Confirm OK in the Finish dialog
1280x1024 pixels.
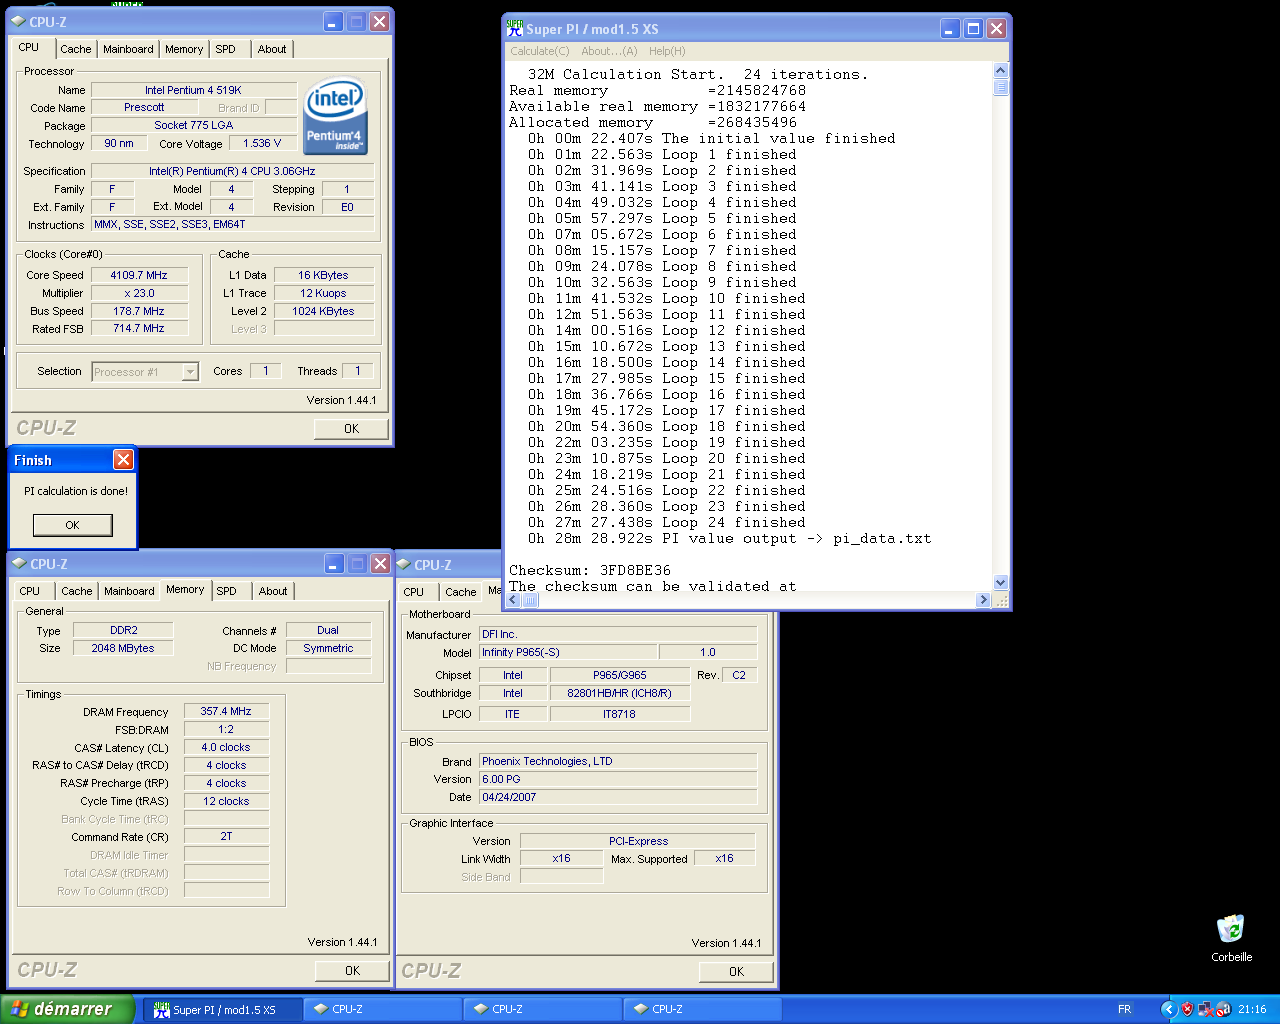coord(73,525)
